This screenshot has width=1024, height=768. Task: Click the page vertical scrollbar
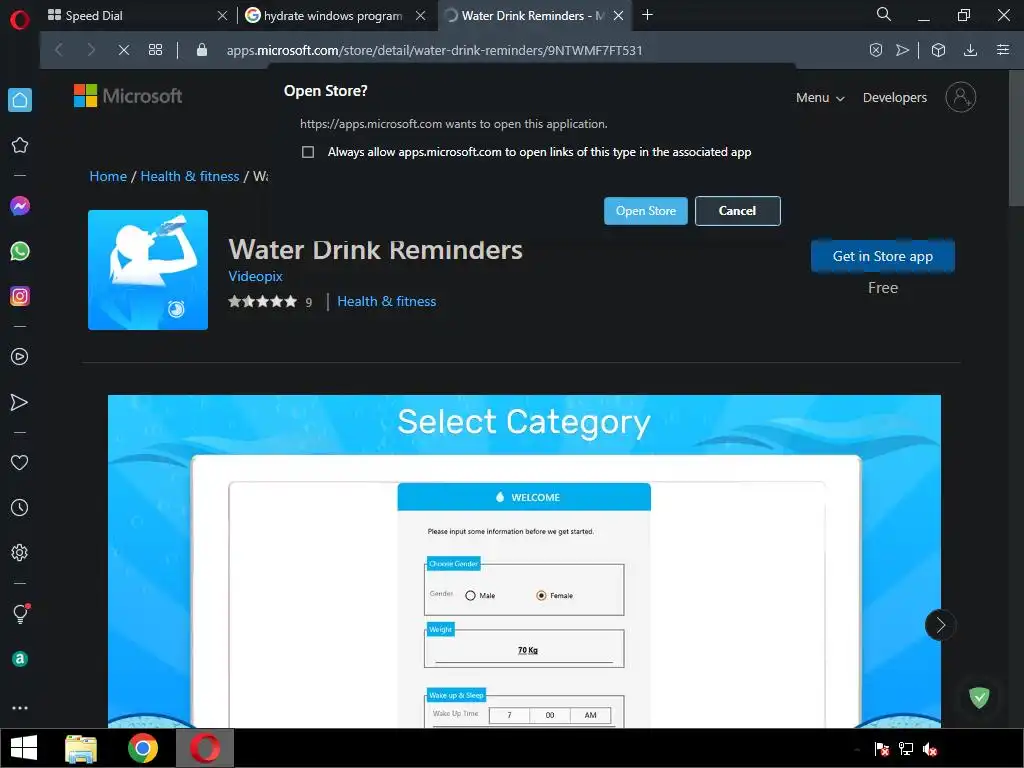[x=1016, y=138]
